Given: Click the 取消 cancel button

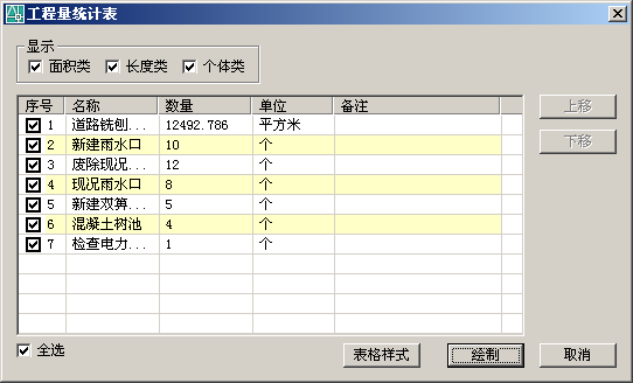Looking at the screenshot, I should [578, 355].
